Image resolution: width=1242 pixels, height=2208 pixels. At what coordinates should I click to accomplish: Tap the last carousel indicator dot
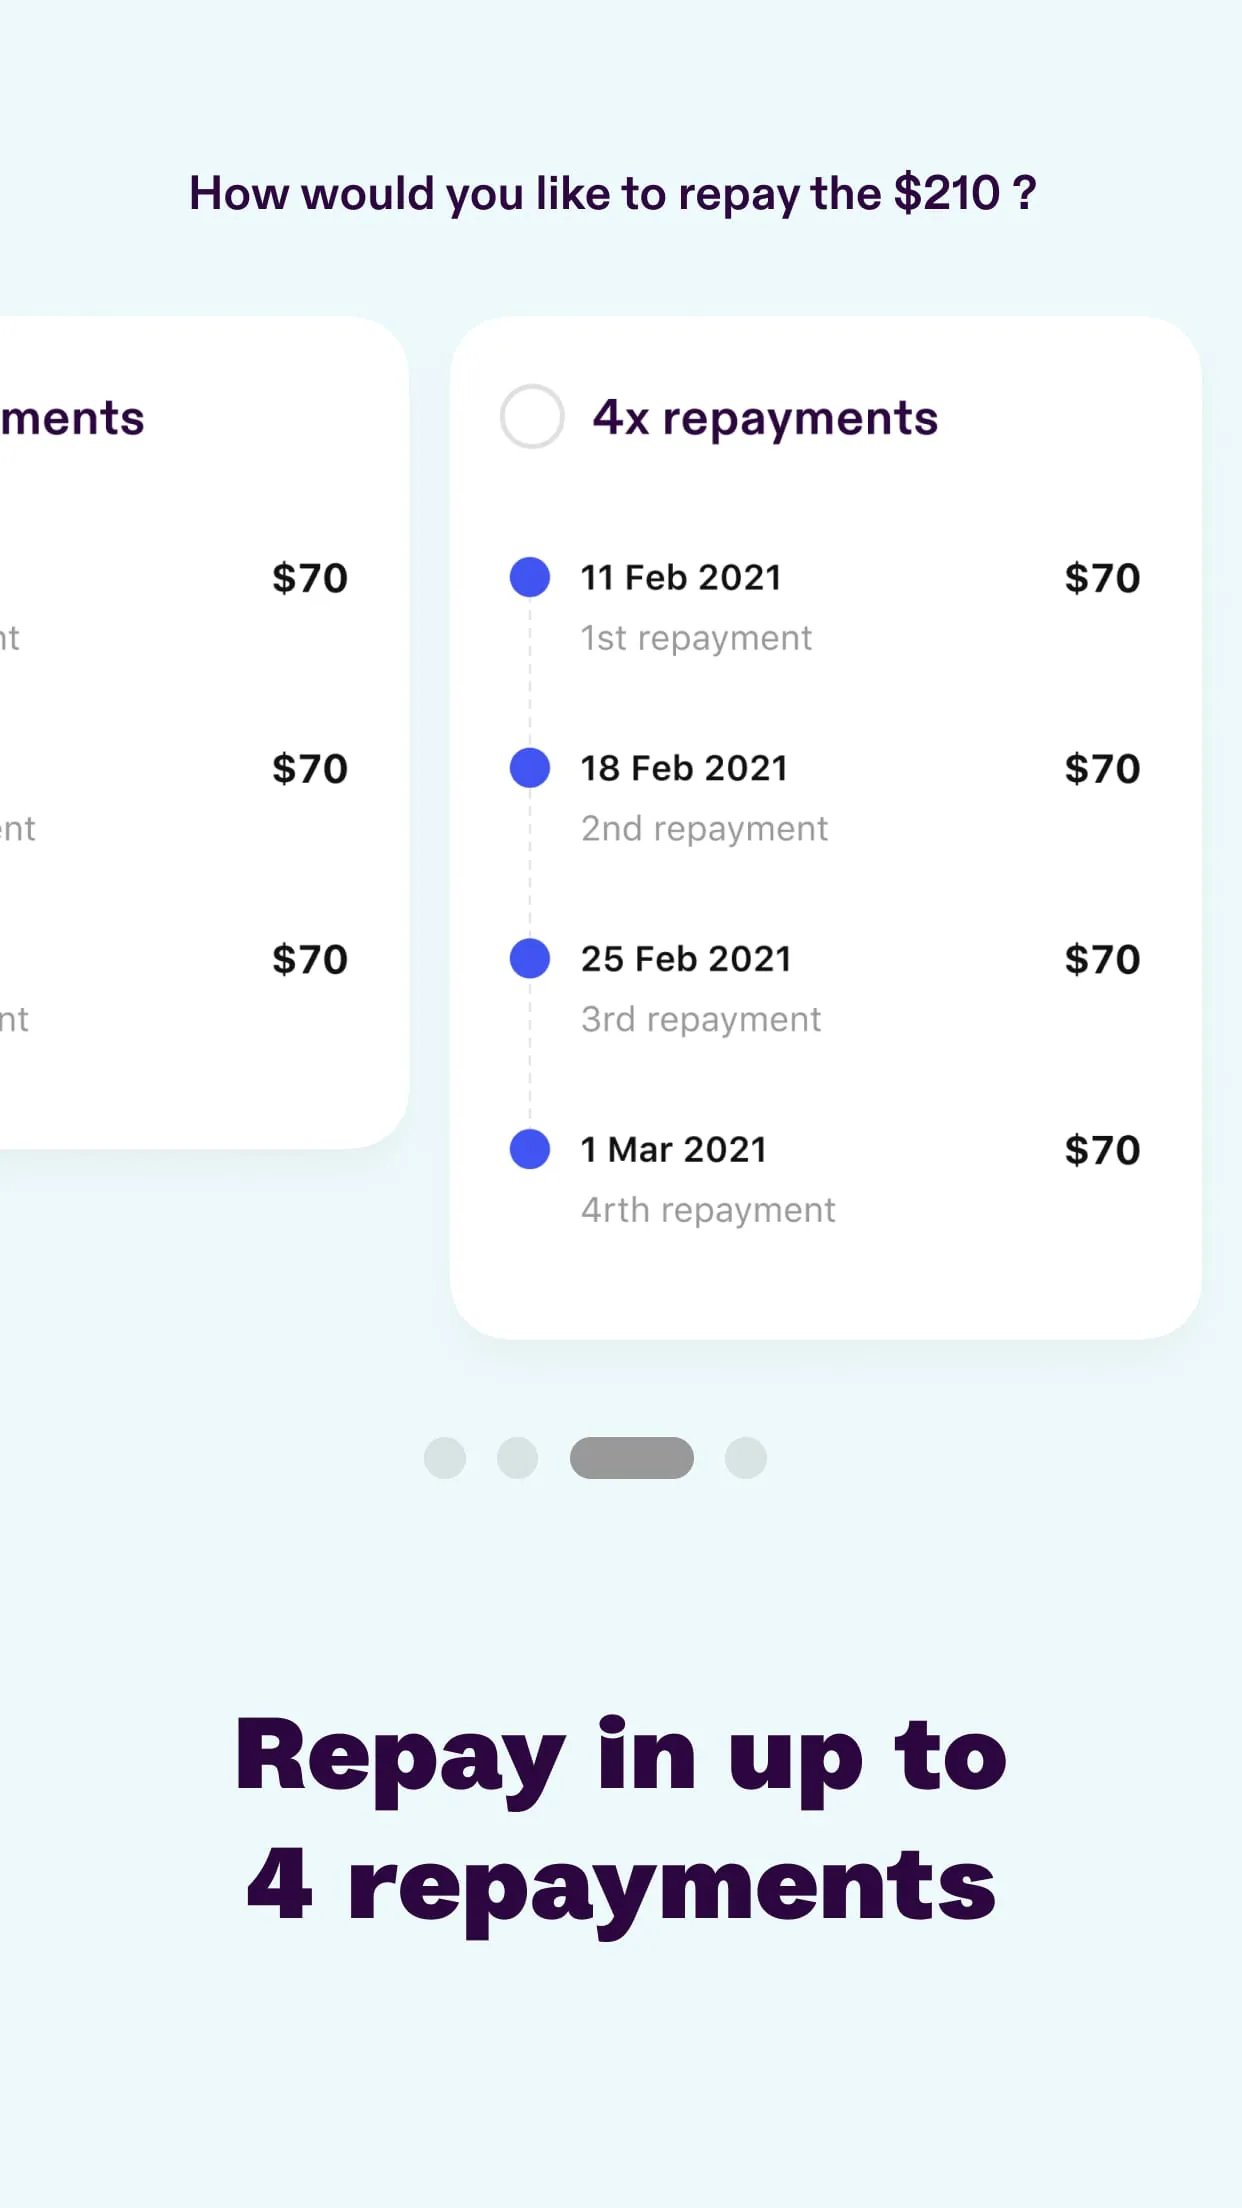(x=744, y=1458)
